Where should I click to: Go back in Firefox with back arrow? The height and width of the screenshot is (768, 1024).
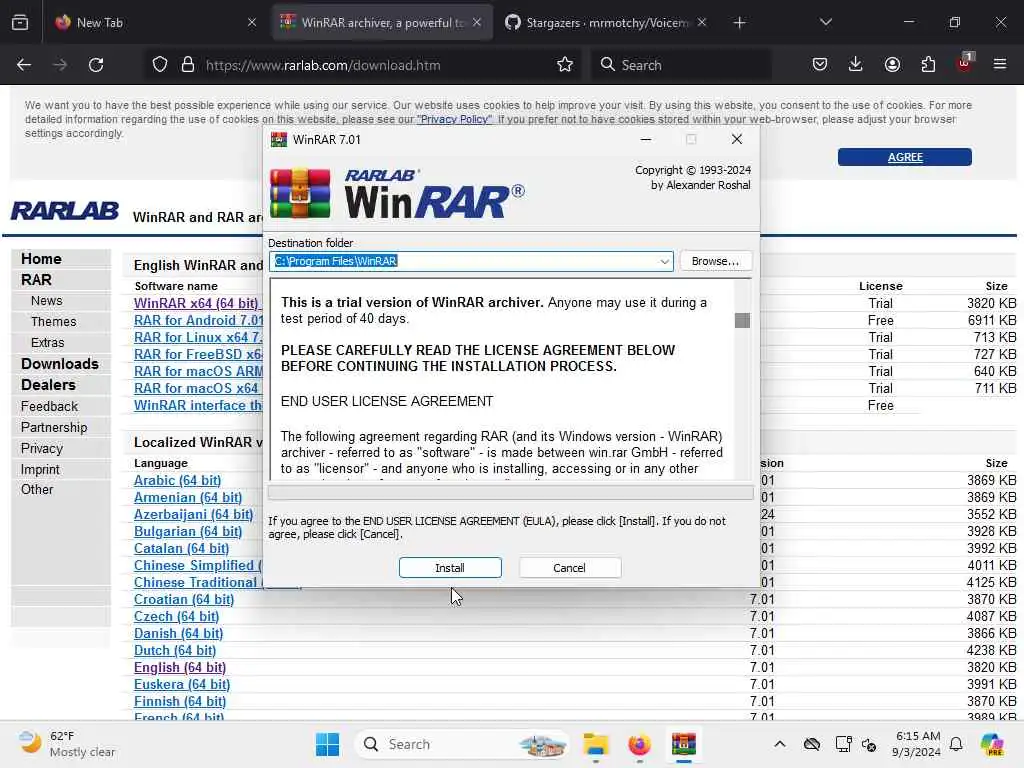(x=24, y=65)
